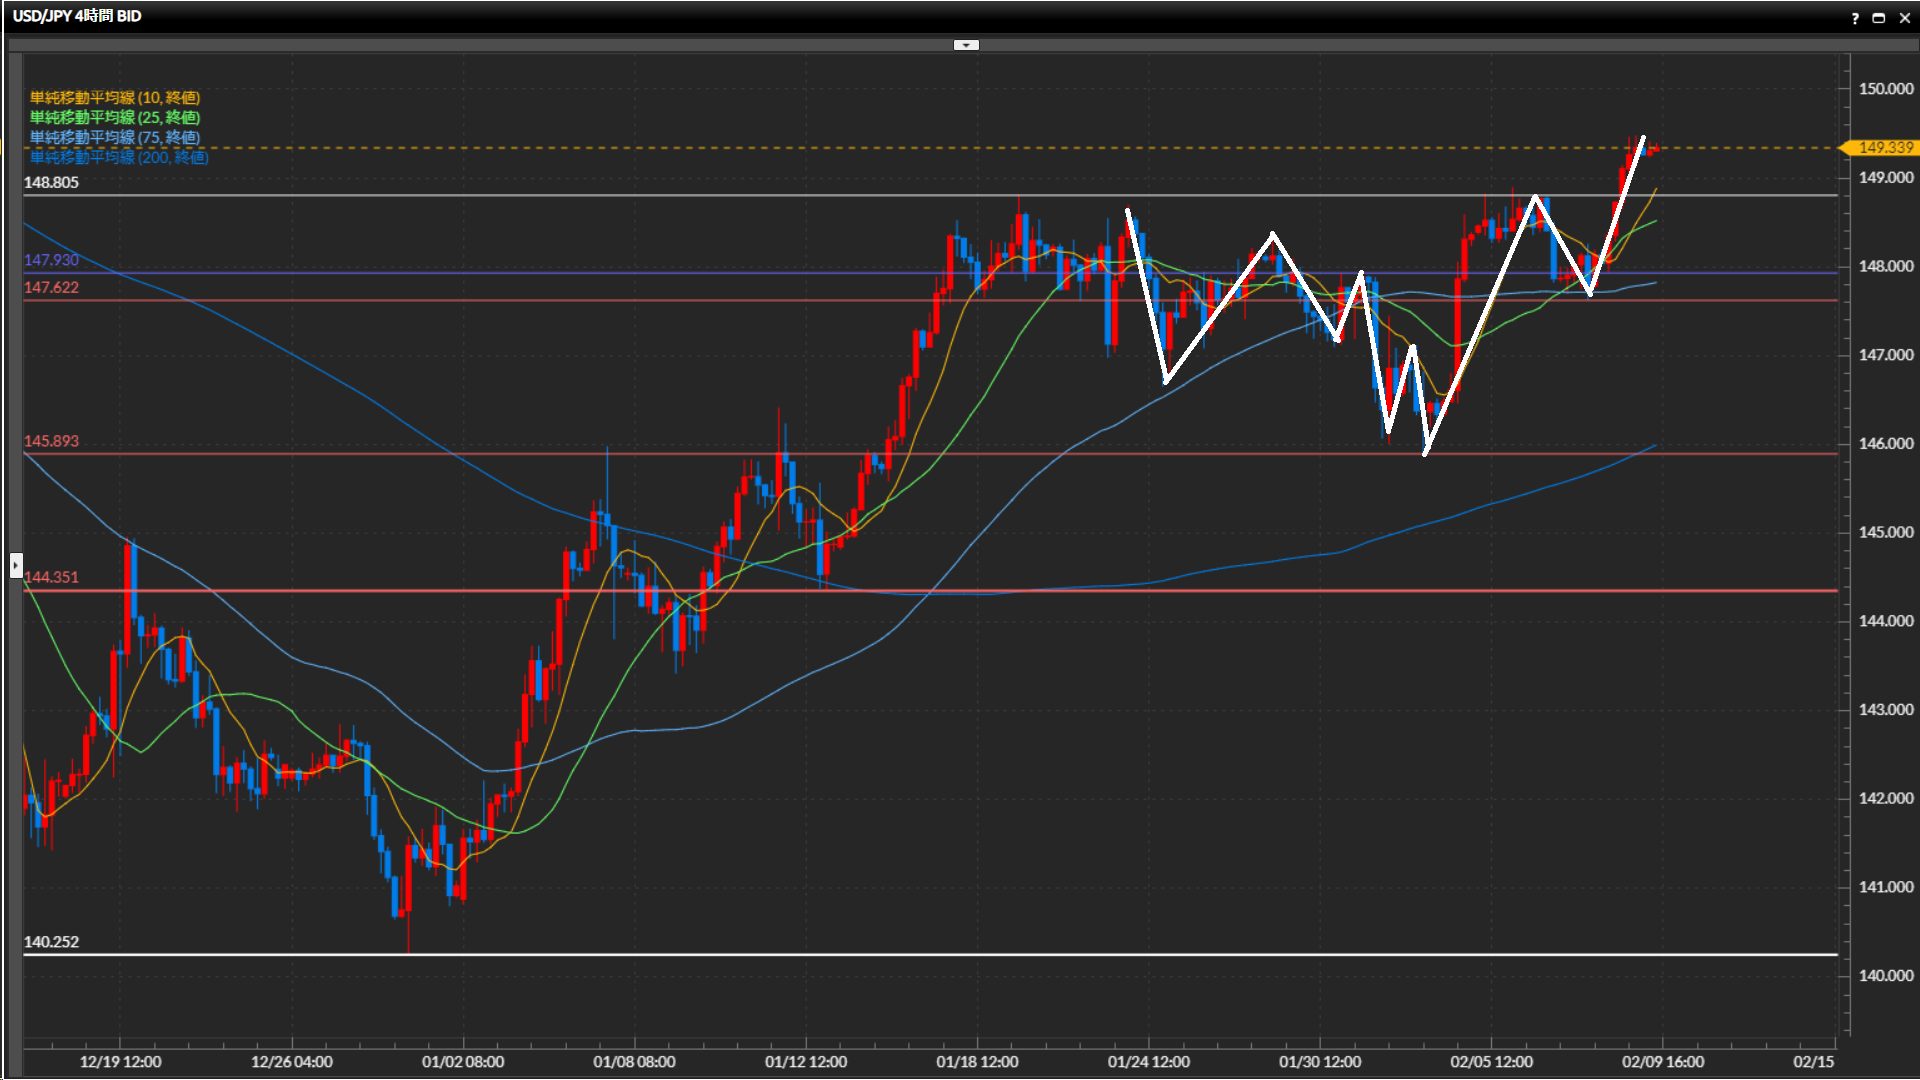The width and height of the screenshot is (1920, 1080).
Task: Maximize the chart window
Action: coord(1879,18)
